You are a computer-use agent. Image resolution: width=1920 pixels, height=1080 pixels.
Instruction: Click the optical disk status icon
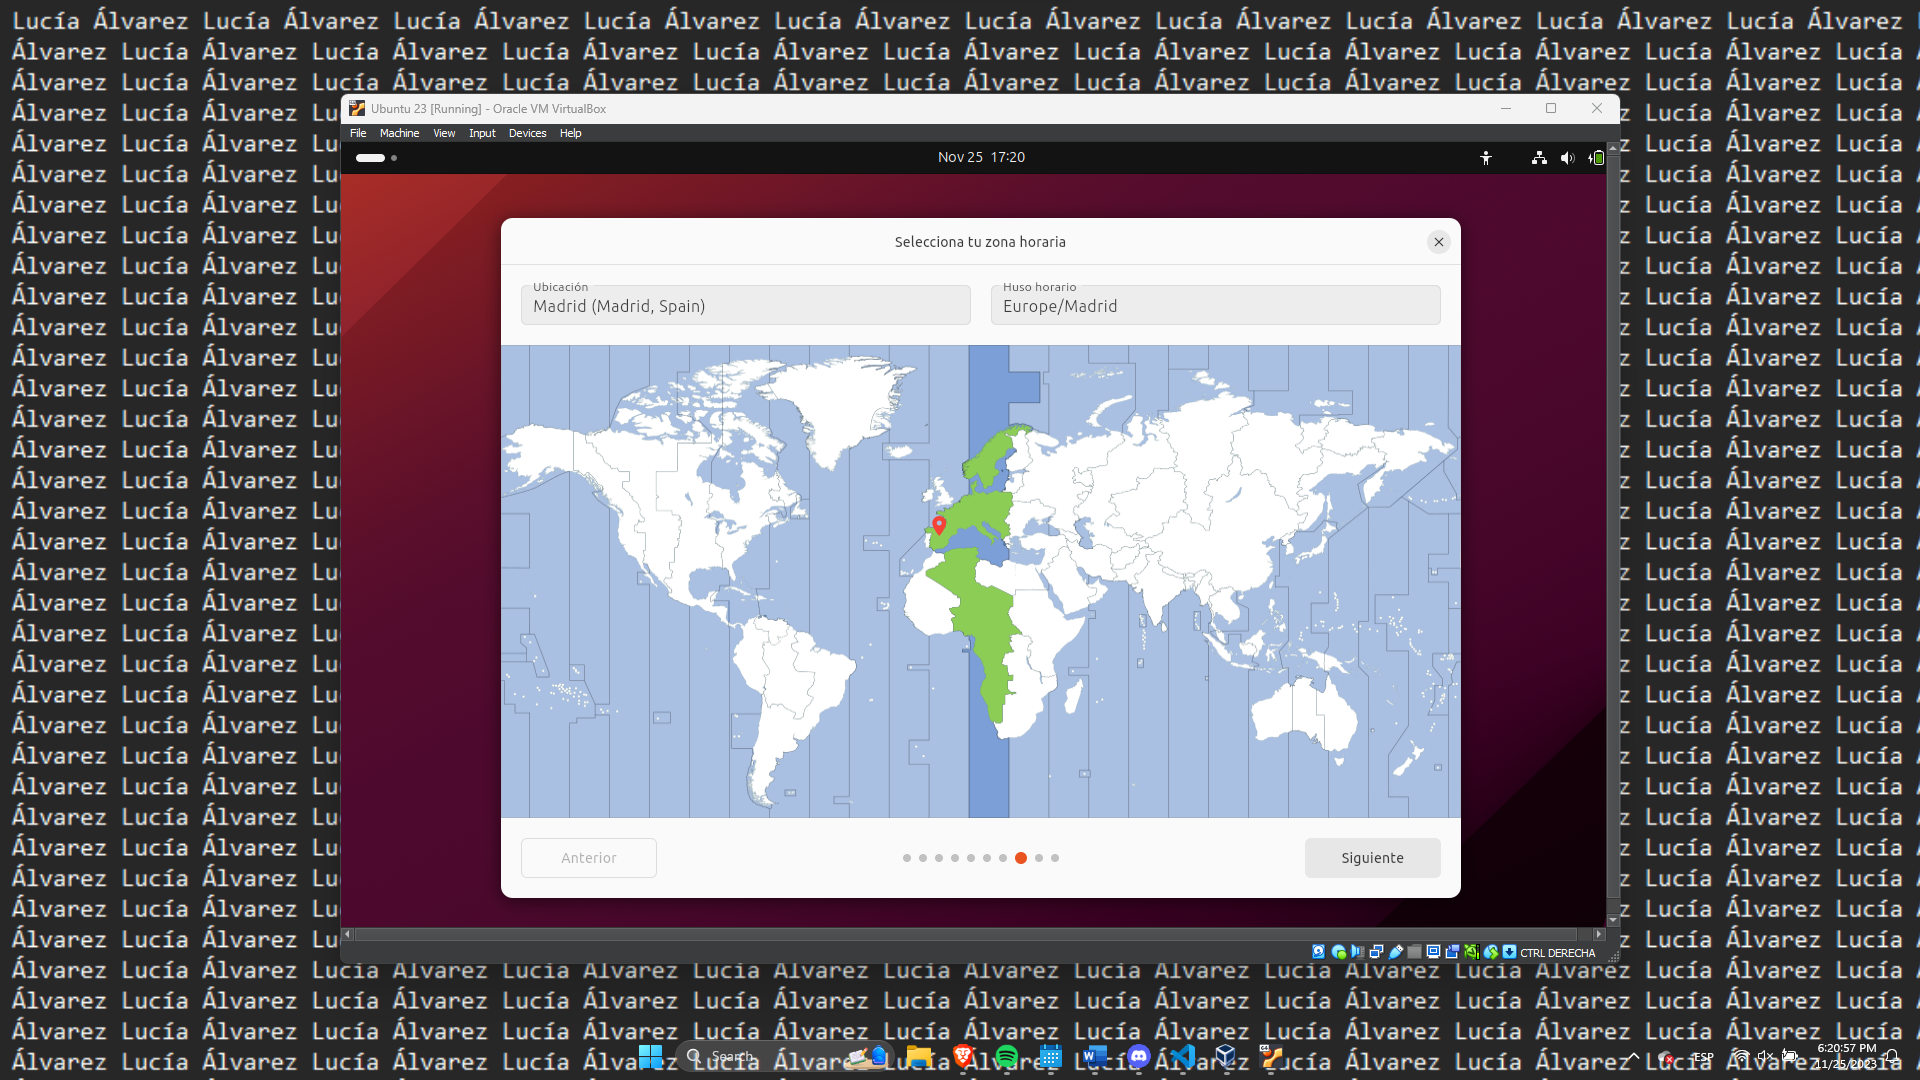click(1338, 952)
